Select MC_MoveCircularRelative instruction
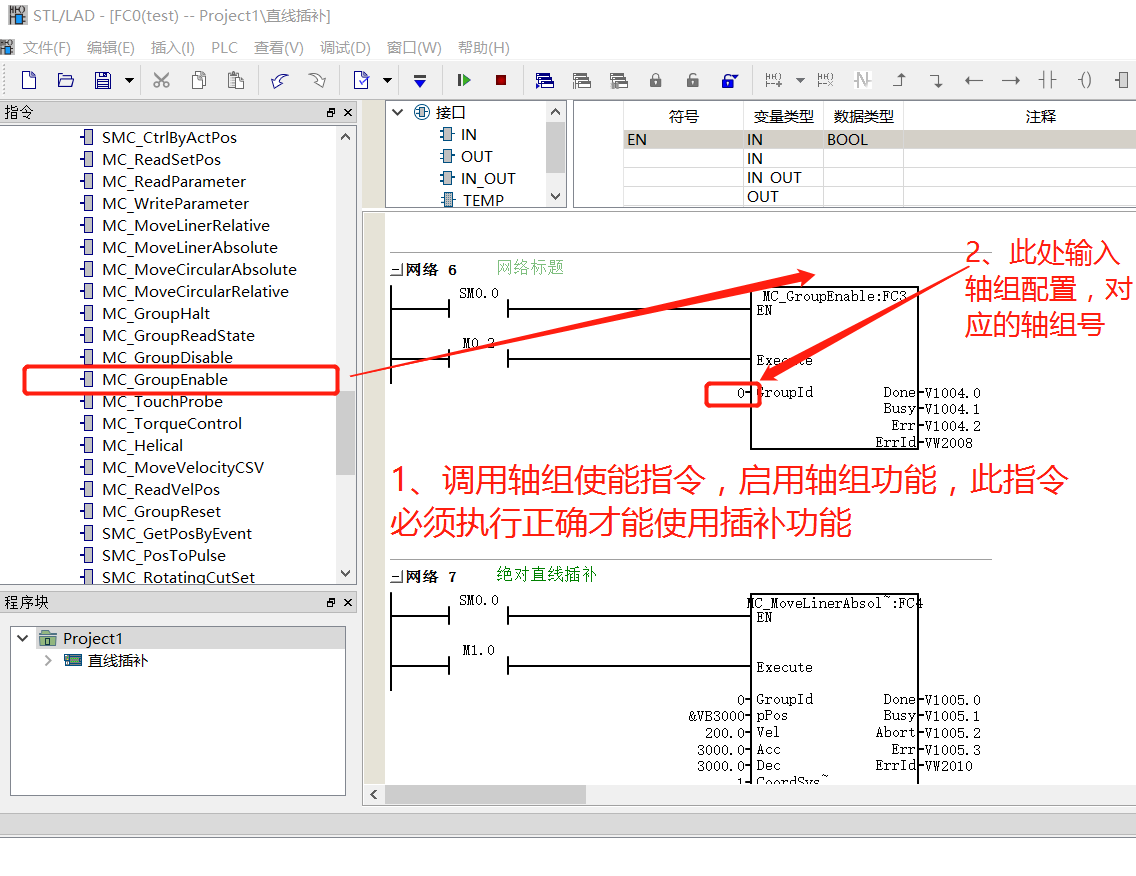This screenshot has width=1136, height=876. tap(195, 291)
